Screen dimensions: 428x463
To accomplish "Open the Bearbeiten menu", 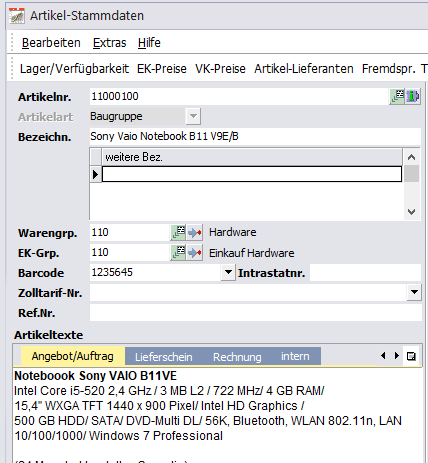I will pyautogui.click(x=51, y=43).
